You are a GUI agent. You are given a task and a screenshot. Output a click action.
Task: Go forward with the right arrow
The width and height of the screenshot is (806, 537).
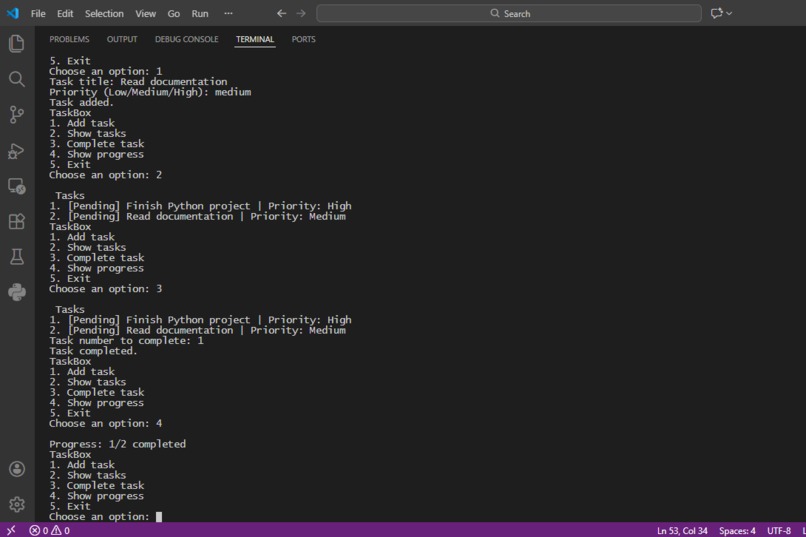[301, 13]
